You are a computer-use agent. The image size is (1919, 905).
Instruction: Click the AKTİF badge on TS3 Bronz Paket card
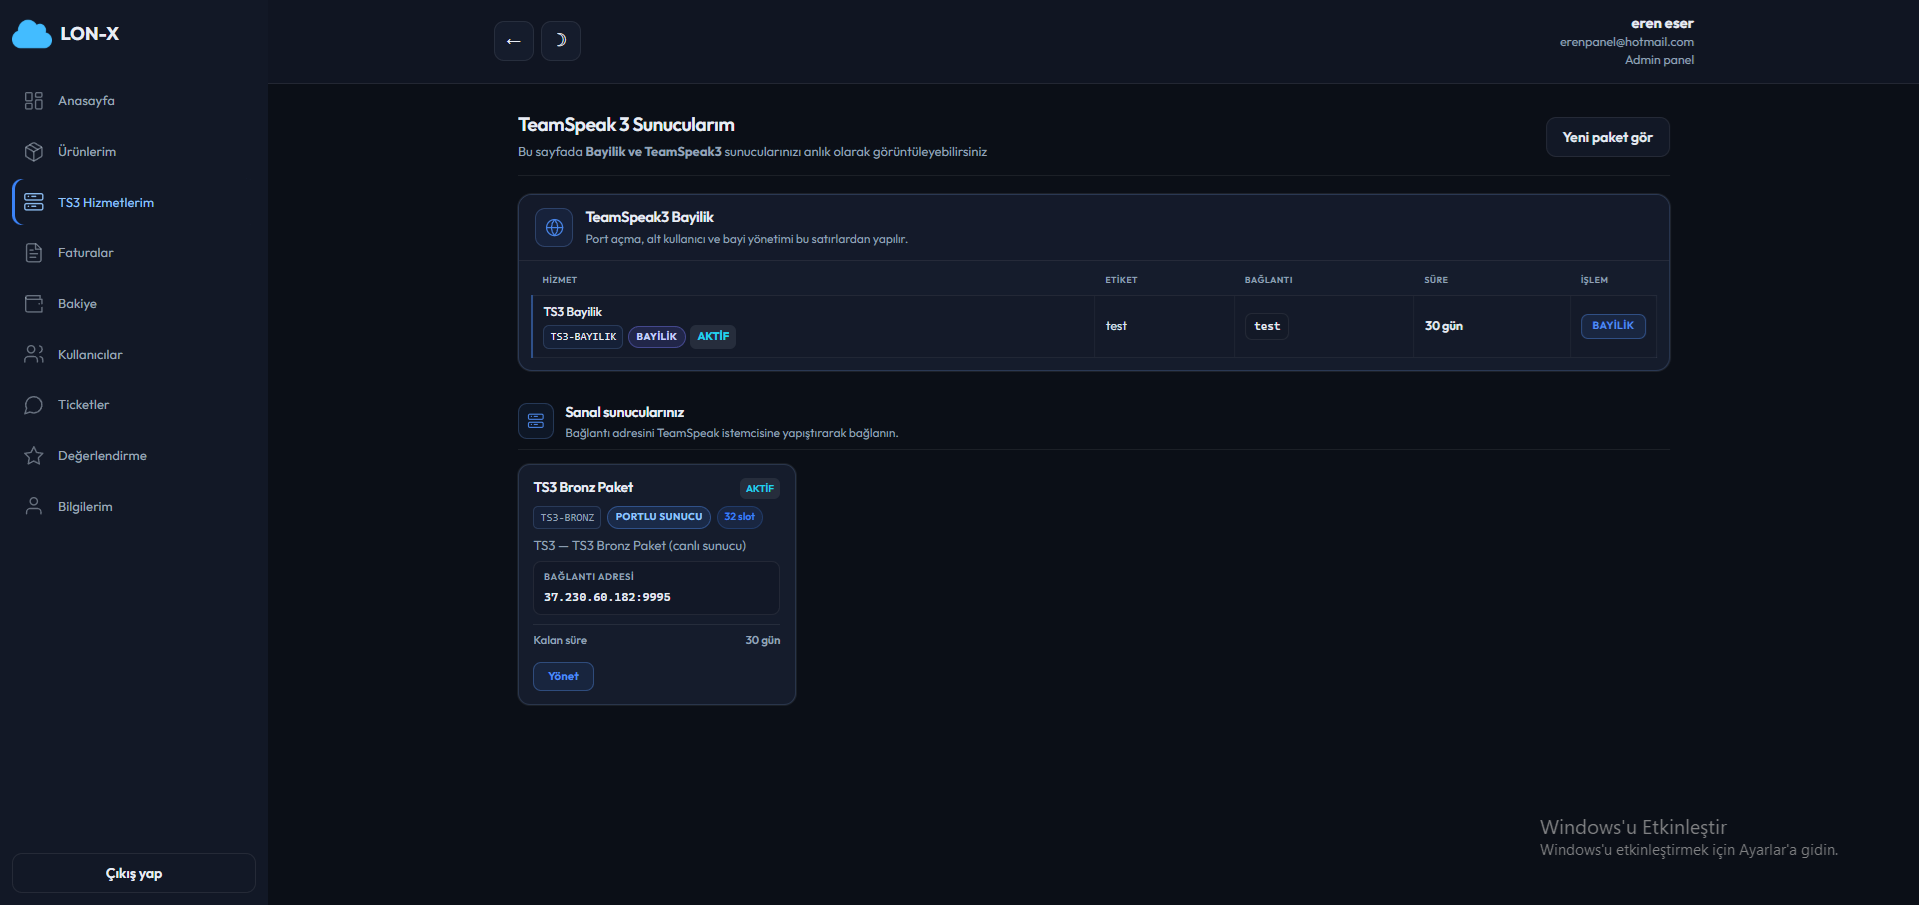760,489
